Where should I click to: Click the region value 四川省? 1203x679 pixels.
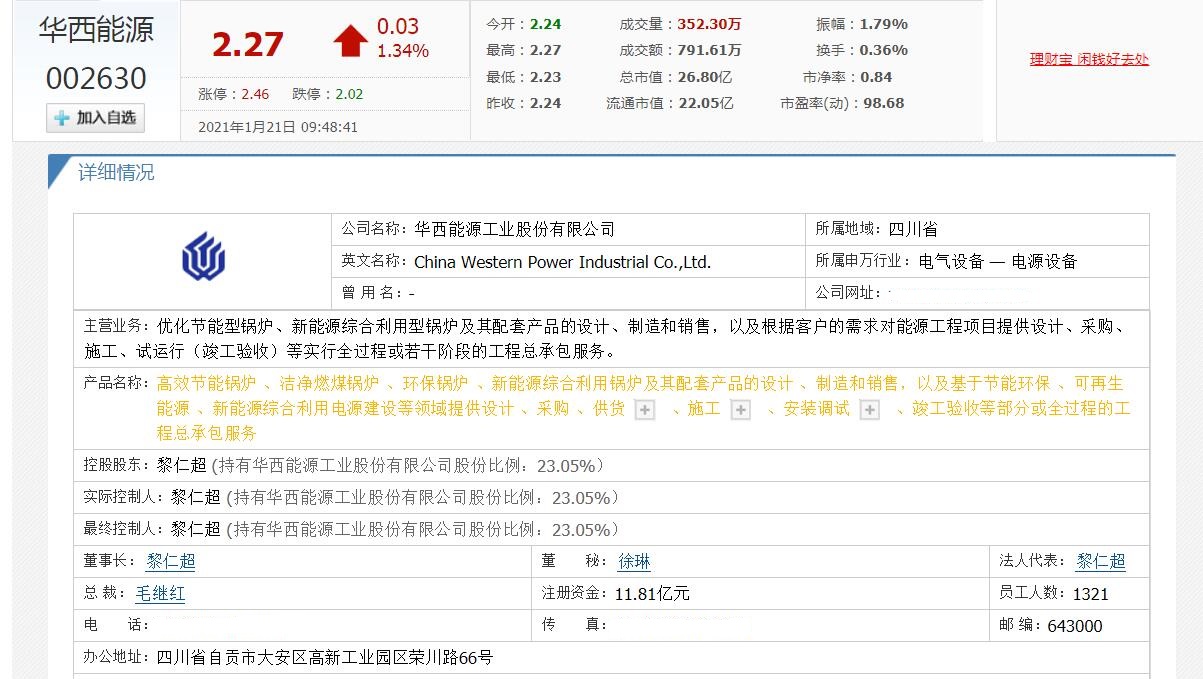point(913,229)
